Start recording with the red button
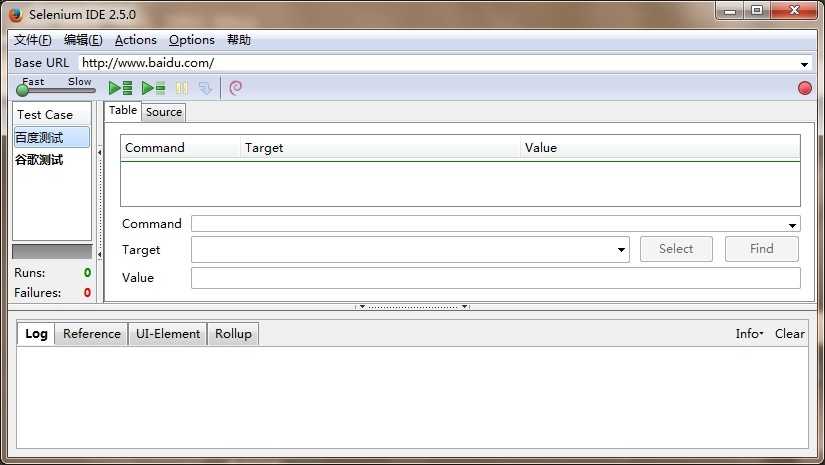825x465 pixels. pos(804,88)
